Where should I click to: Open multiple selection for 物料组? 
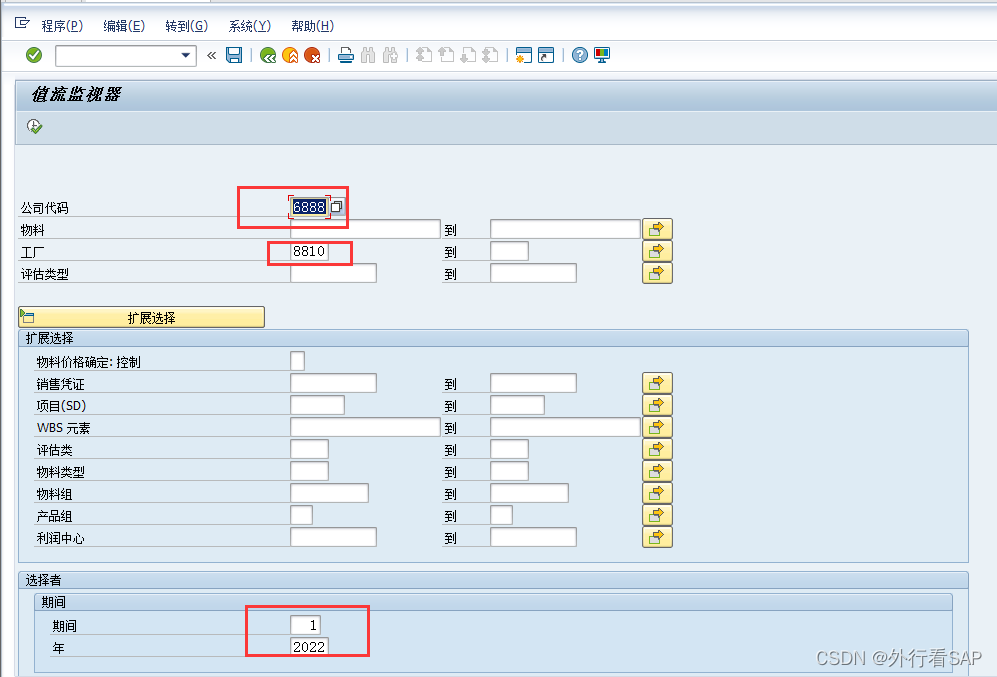(x=657, y=493)
